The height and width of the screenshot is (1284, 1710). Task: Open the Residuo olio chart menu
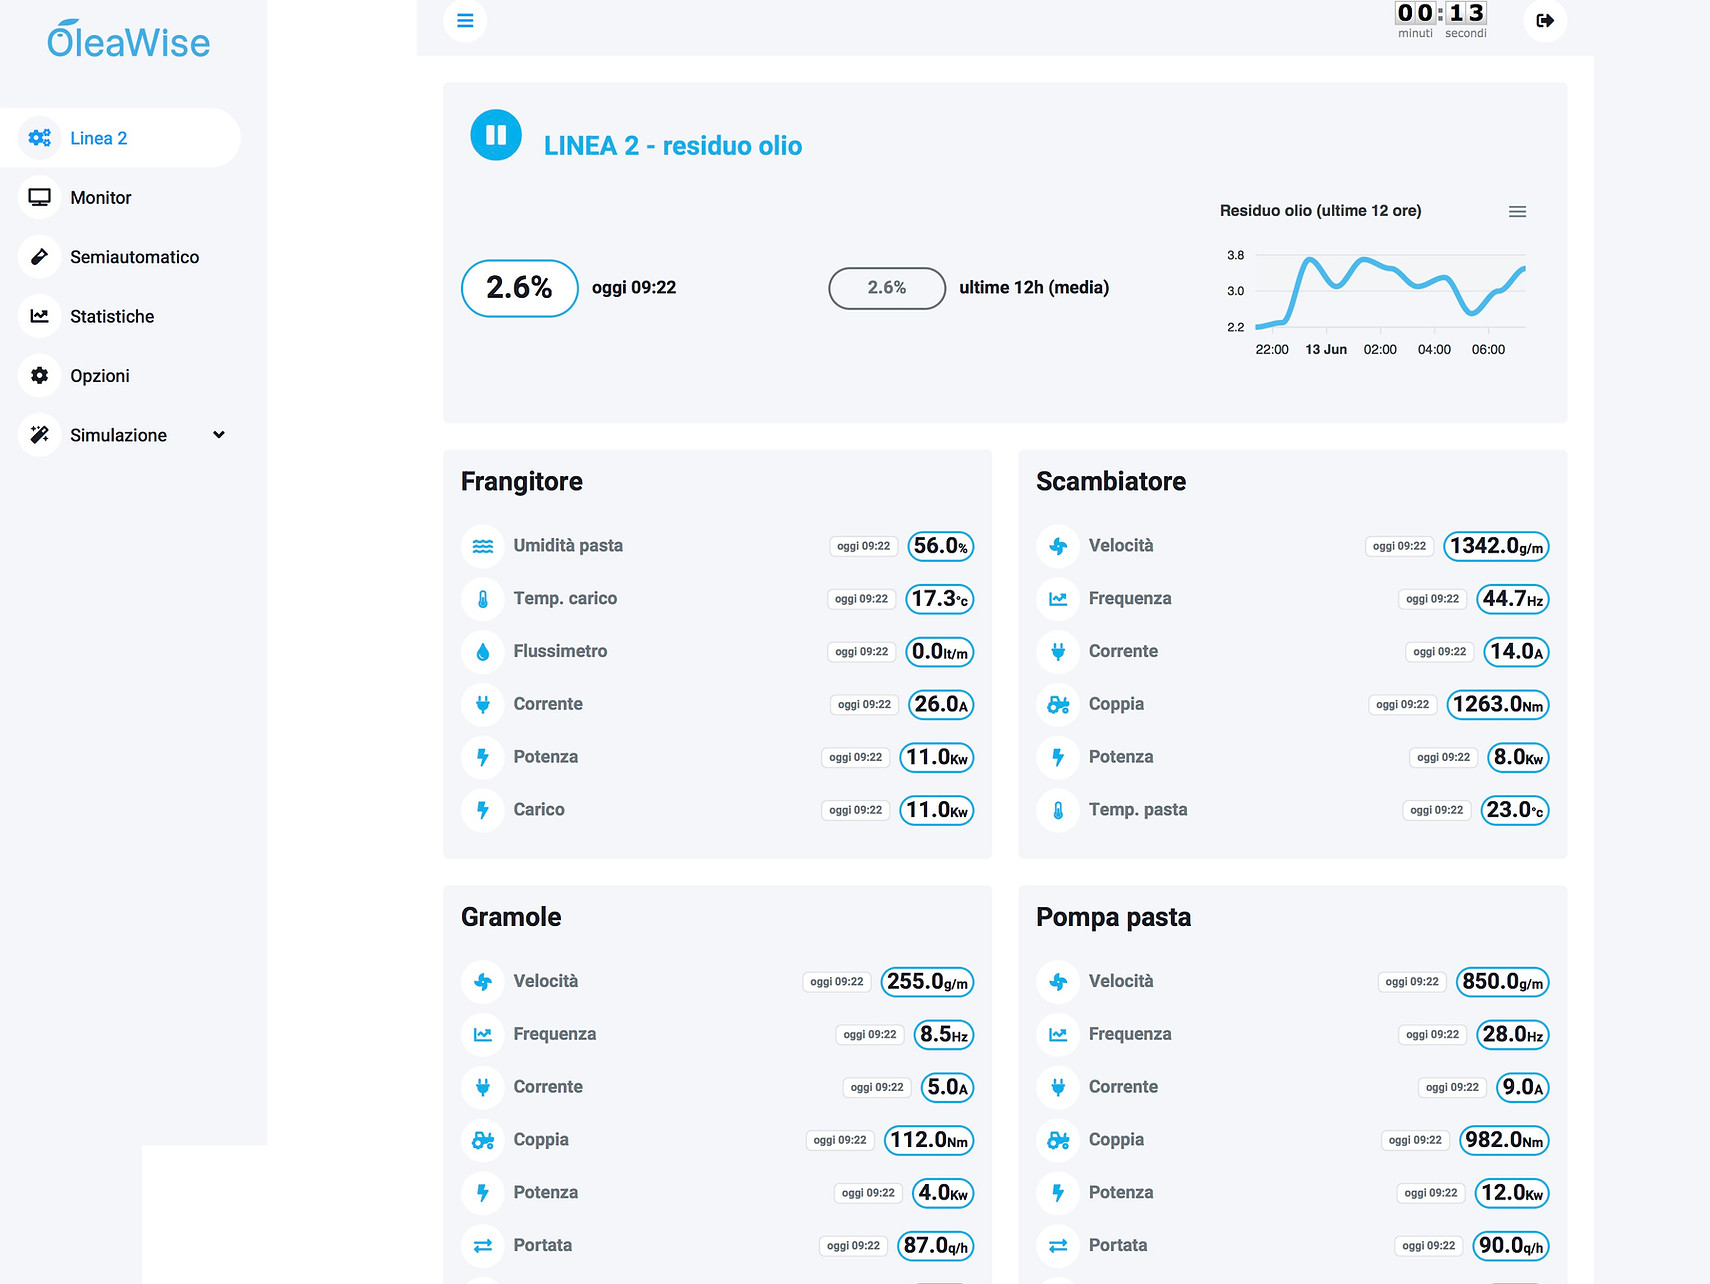point(1517,211)
